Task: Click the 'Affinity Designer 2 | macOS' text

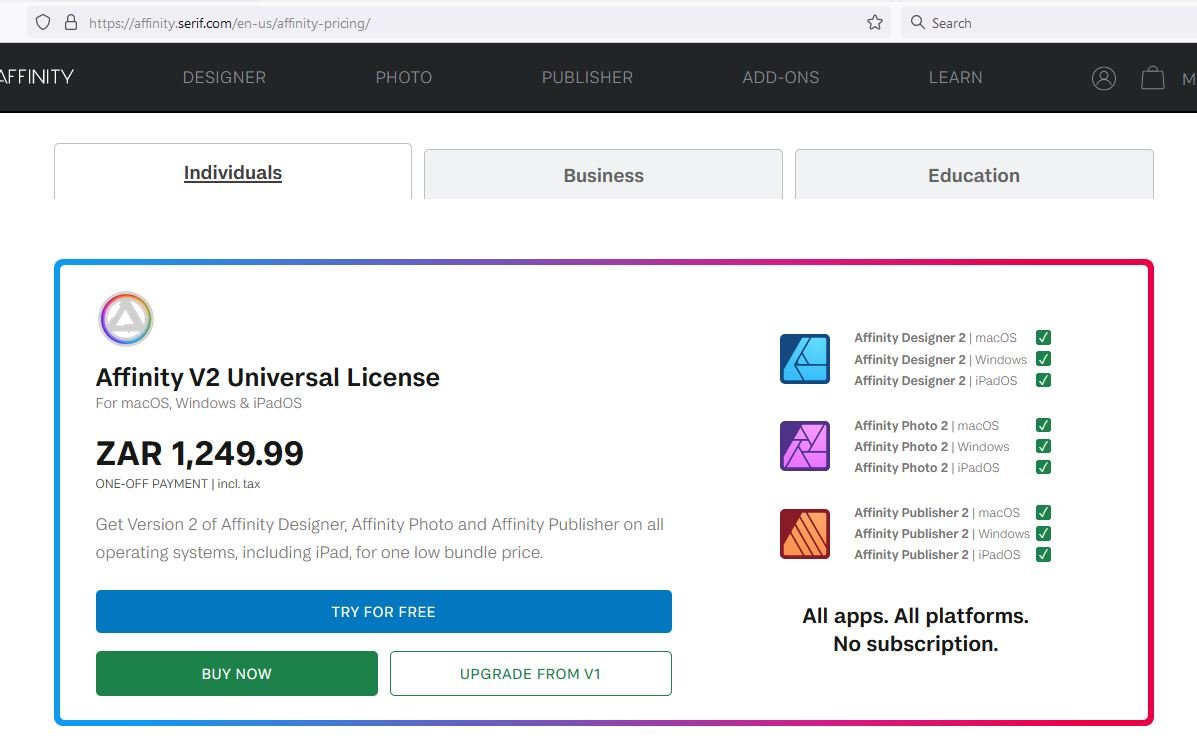Action: [x=935, y=337]
